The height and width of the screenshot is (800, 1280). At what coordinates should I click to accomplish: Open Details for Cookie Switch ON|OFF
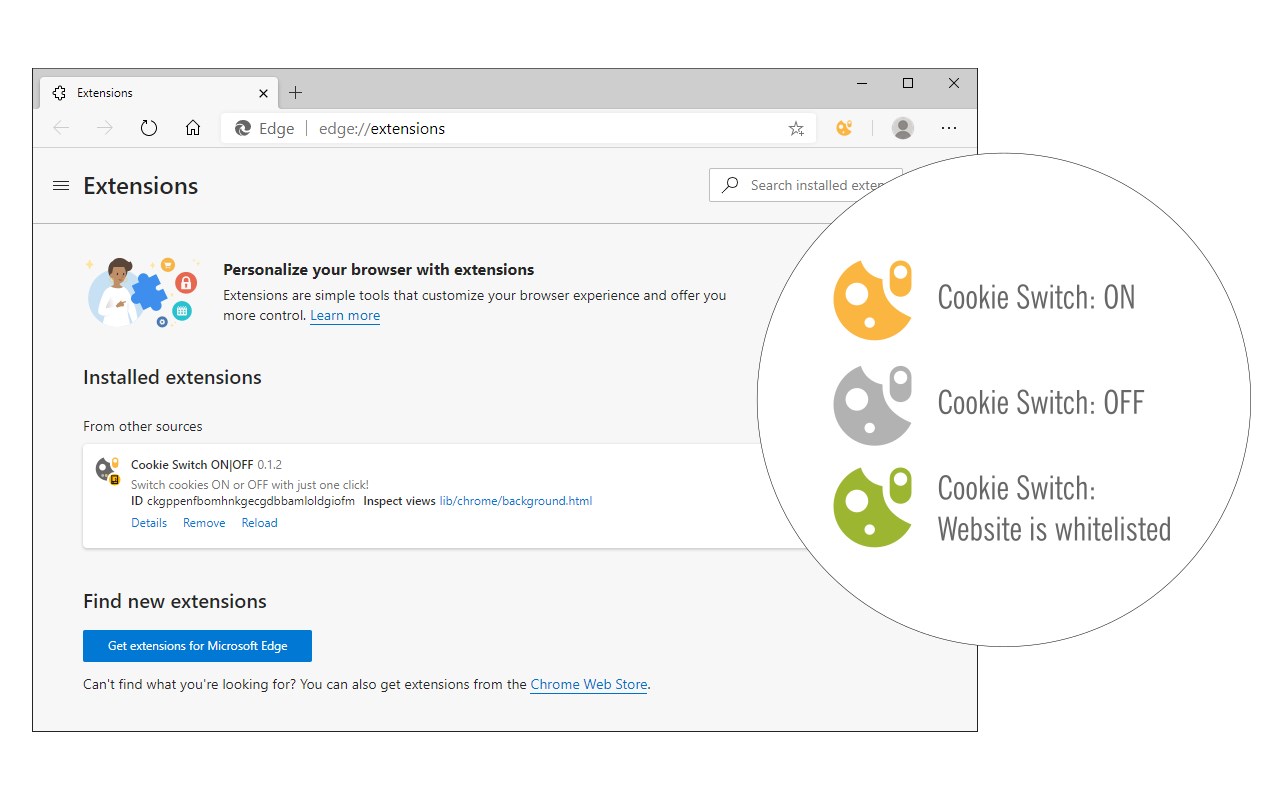149,523
